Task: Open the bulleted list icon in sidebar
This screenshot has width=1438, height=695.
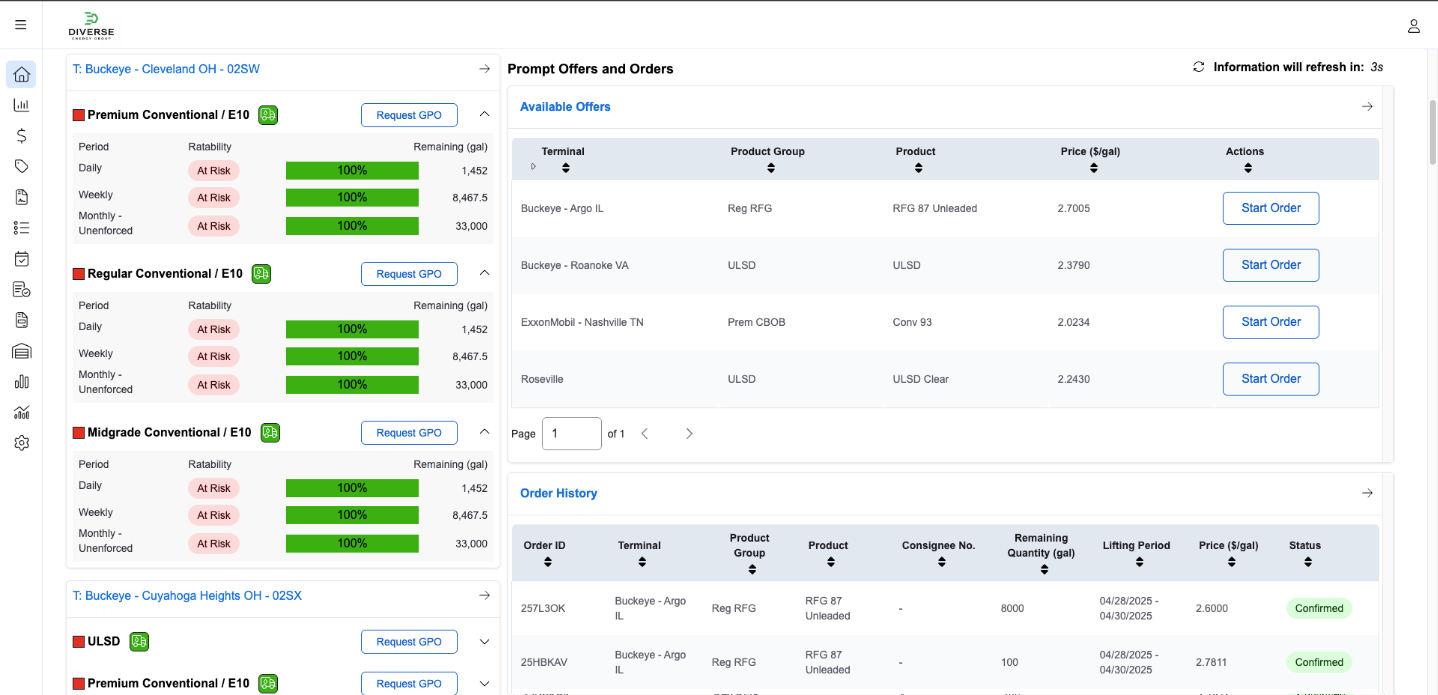Action: (x=21, y=228)
